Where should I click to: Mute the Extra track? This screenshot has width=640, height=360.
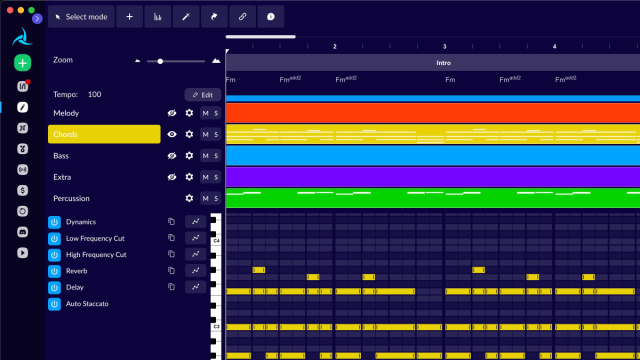coord(205,177)
